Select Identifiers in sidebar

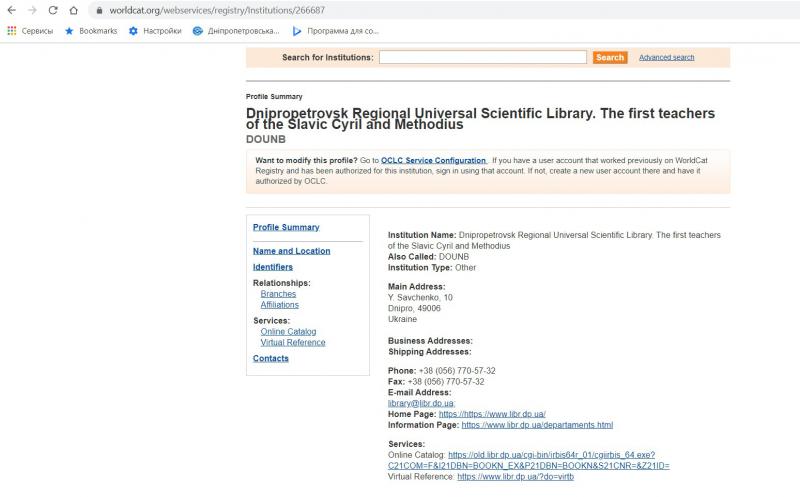[273, 267]
